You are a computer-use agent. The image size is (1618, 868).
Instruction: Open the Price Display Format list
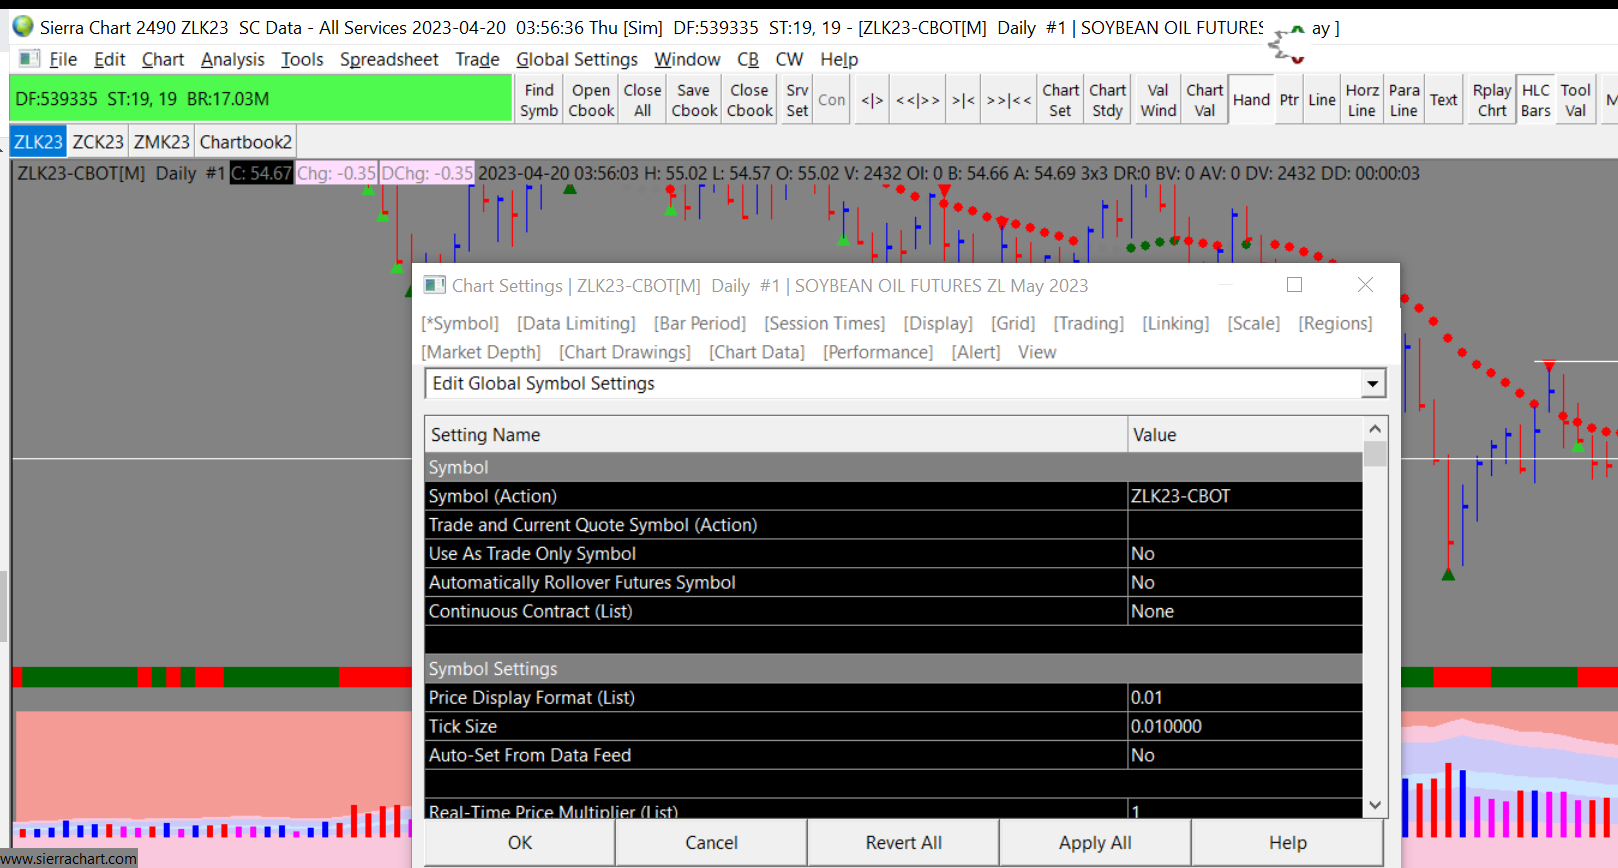click(1244, 698)
